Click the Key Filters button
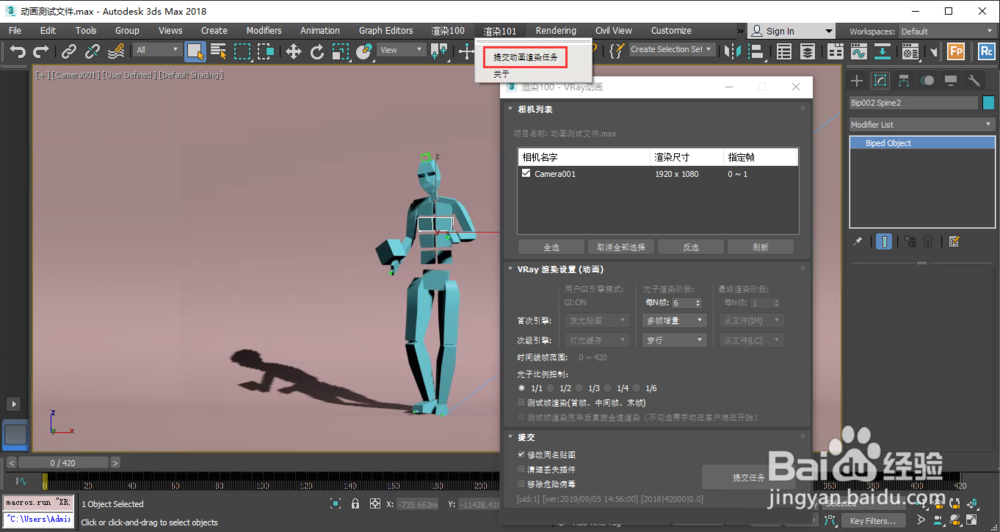 (x=872, y=521)
